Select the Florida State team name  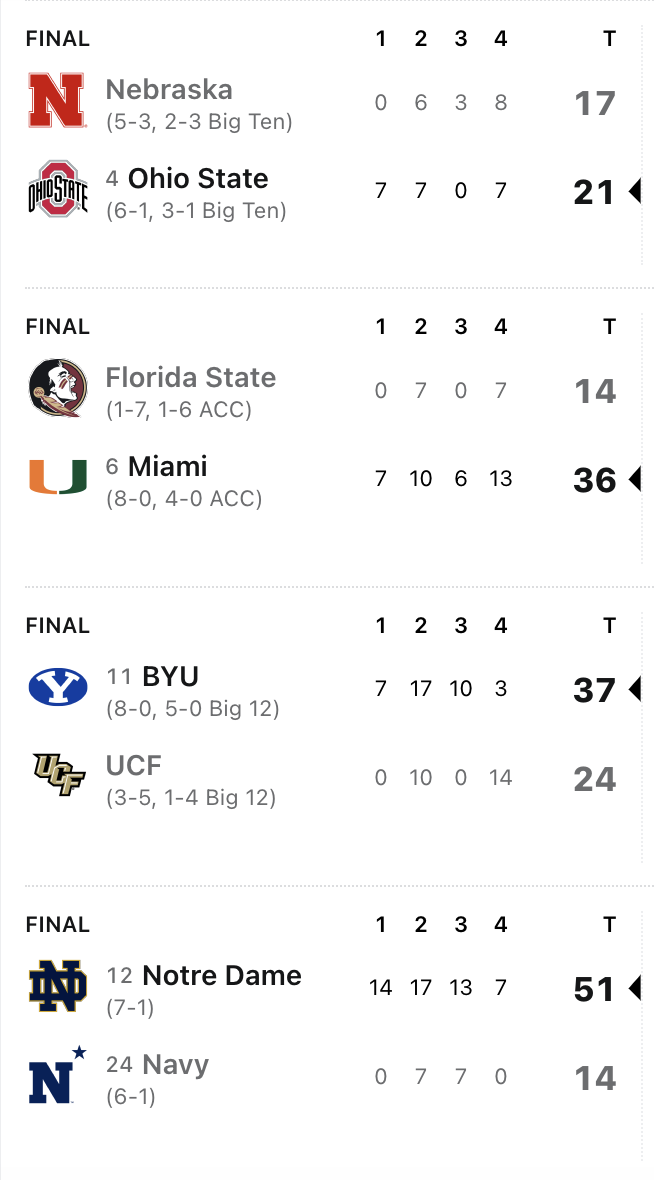pos(191,378)
